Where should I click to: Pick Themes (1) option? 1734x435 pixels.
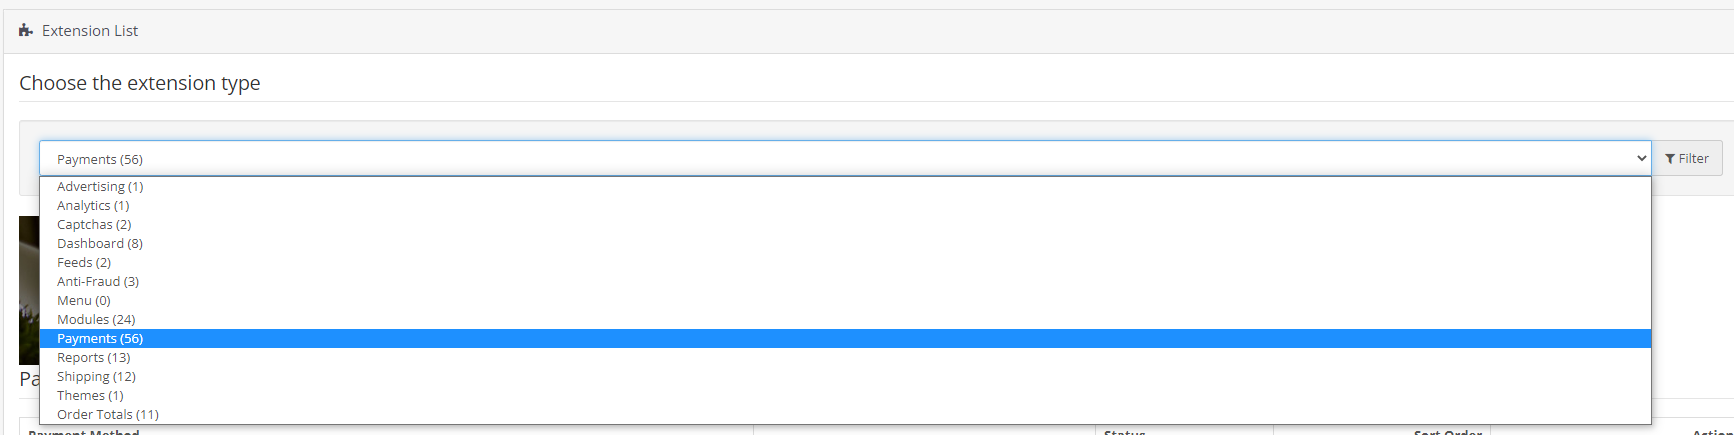click(x=90, y=396)
